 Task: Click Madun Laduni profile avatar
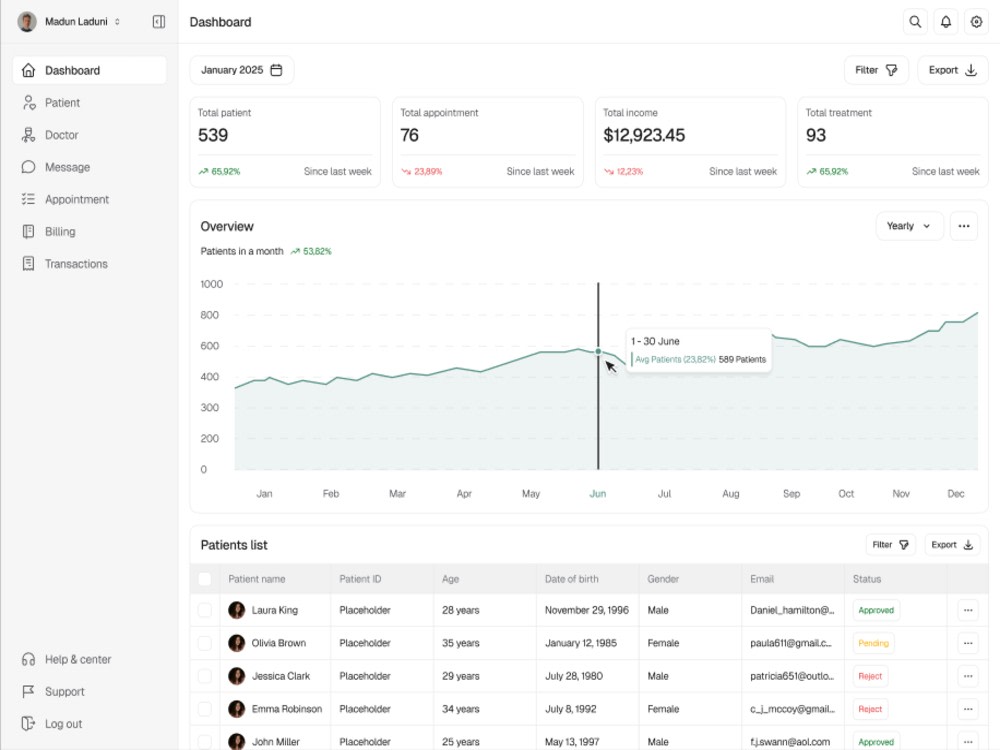coord(27,22)
